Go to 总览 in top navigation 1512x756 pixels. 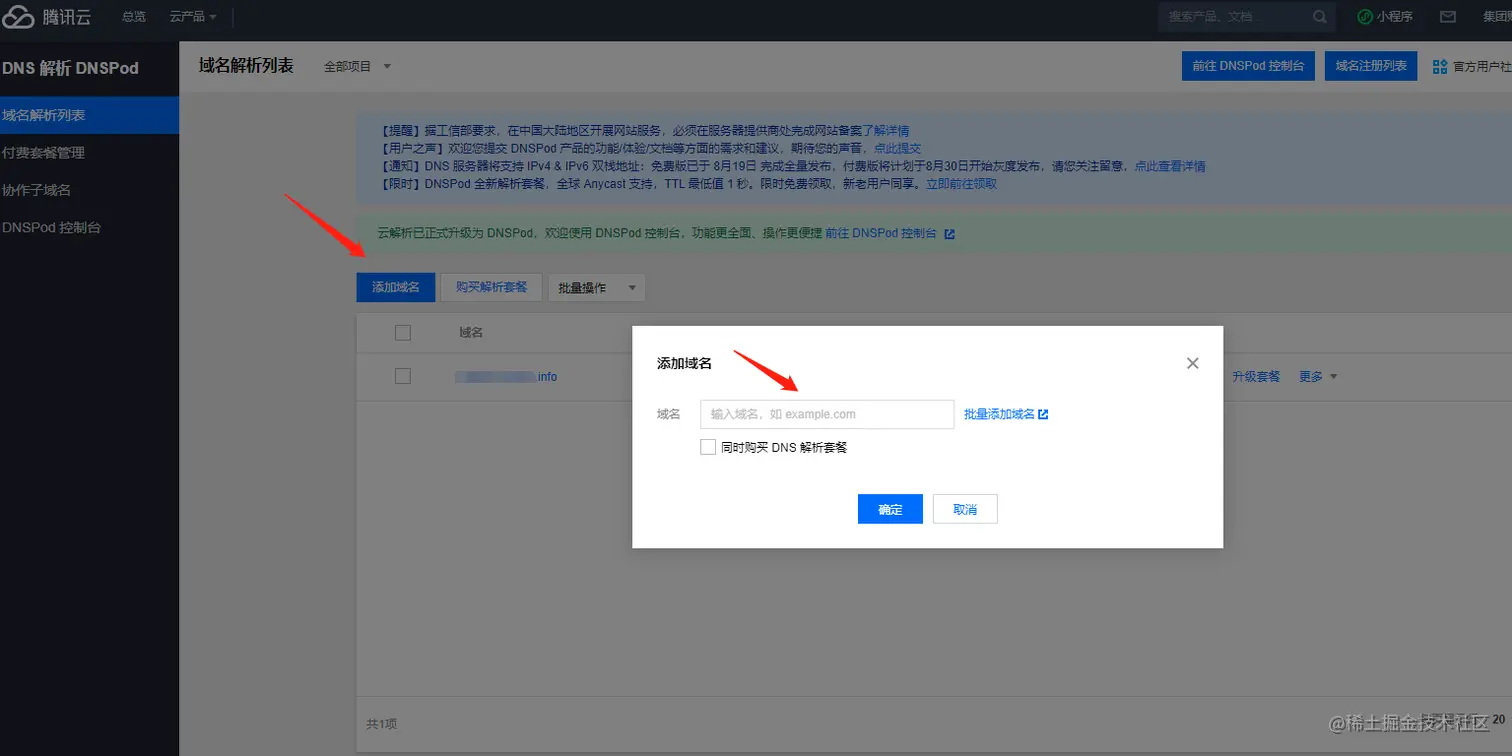pyautogui.click(x=133, y=17)
